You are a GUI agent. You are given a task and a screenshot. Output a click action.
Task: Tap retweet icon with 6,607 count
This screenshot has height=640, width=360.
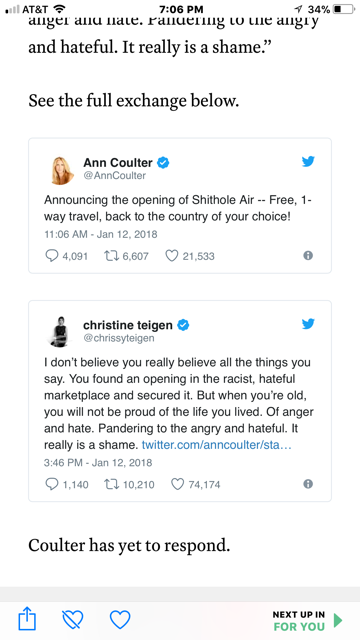[111, 256]
